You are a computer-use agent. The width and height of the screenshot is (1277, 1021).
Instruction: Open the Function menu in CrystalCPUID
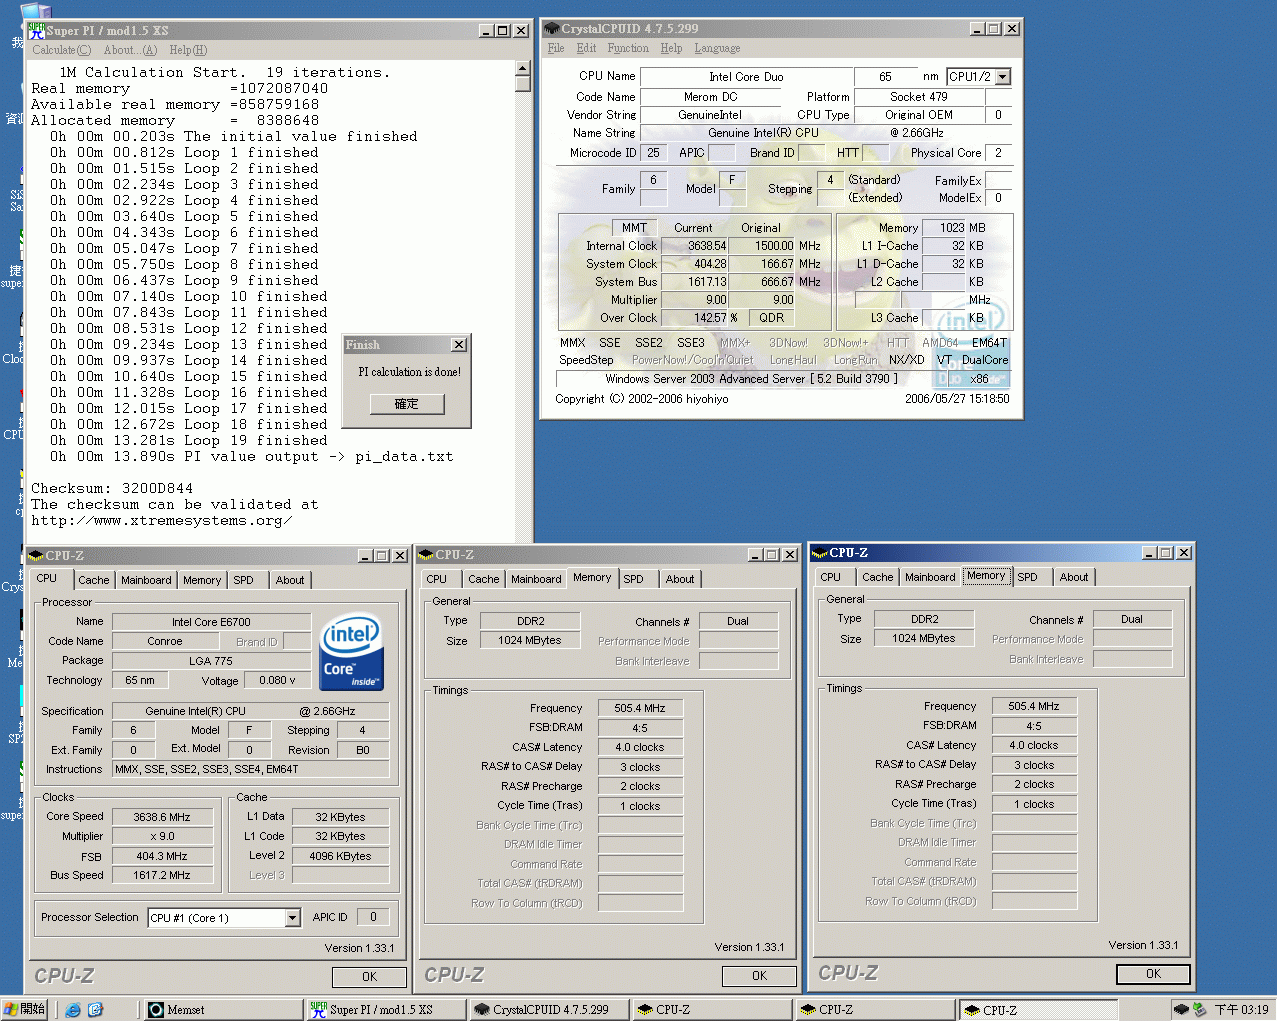tap(628, 48)
